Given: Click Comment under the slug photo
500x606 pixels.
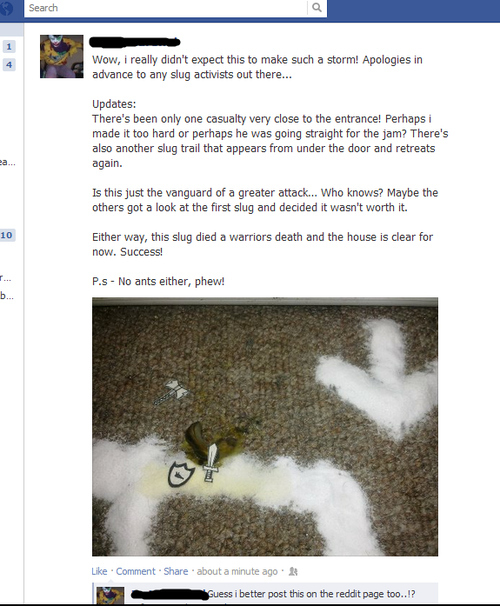Looking at the screenshot, I should click(x=136, y=571).
